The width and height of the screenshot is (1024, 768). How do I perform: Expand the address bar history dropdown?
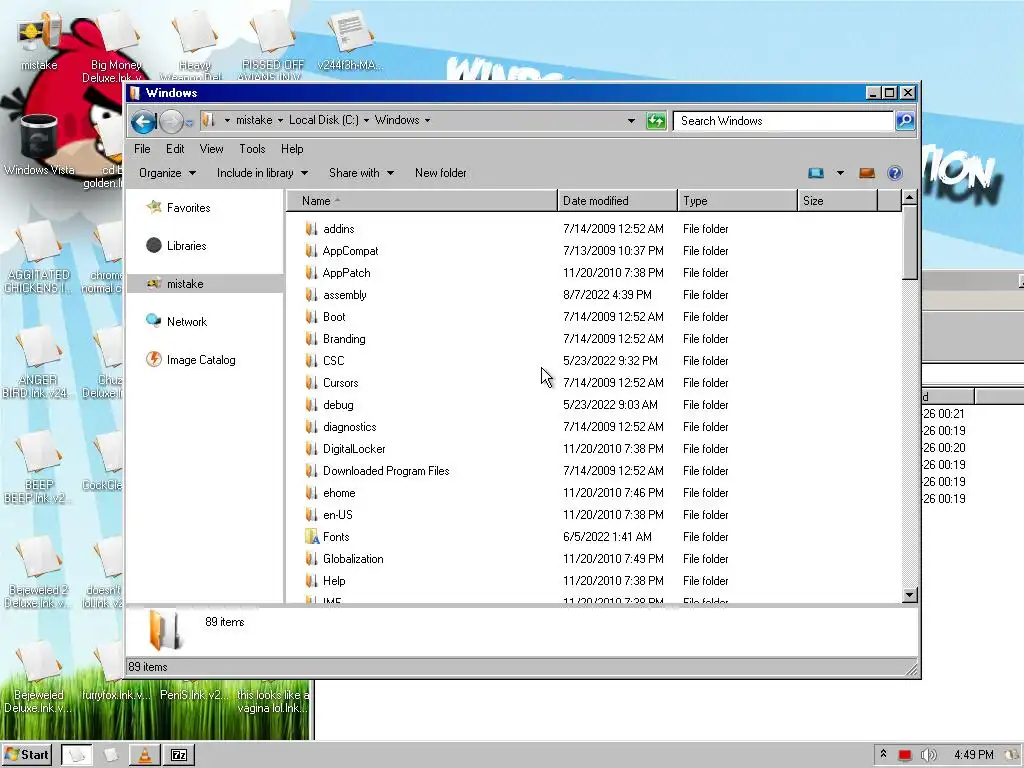coord(631,121)
